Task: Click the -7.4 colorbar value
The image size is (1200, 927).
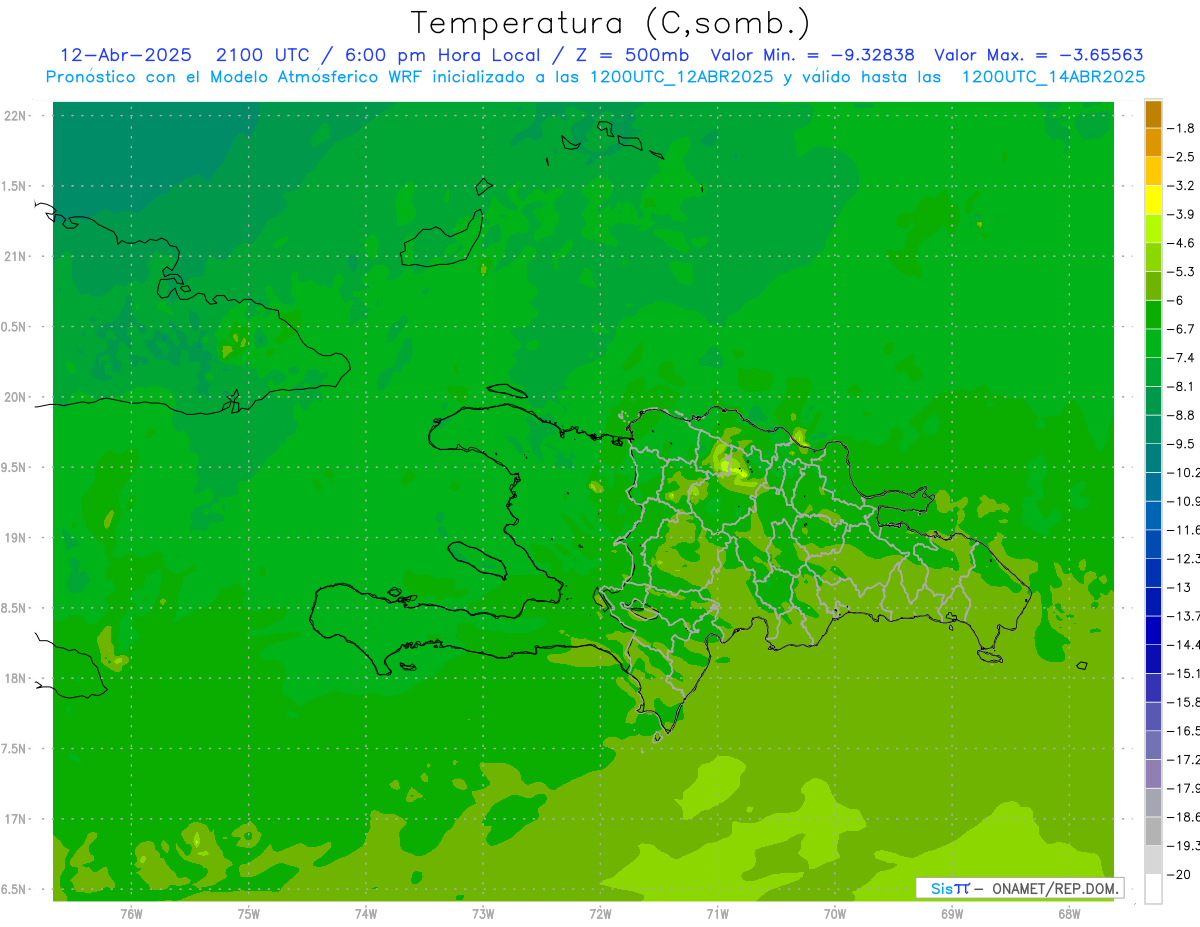Action: pos(1182,358)
